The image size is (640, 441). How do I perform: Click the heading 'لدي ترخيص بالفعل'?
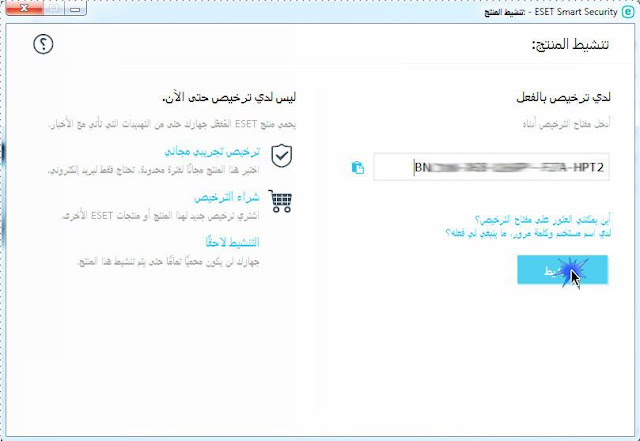(x=563, y=98)
